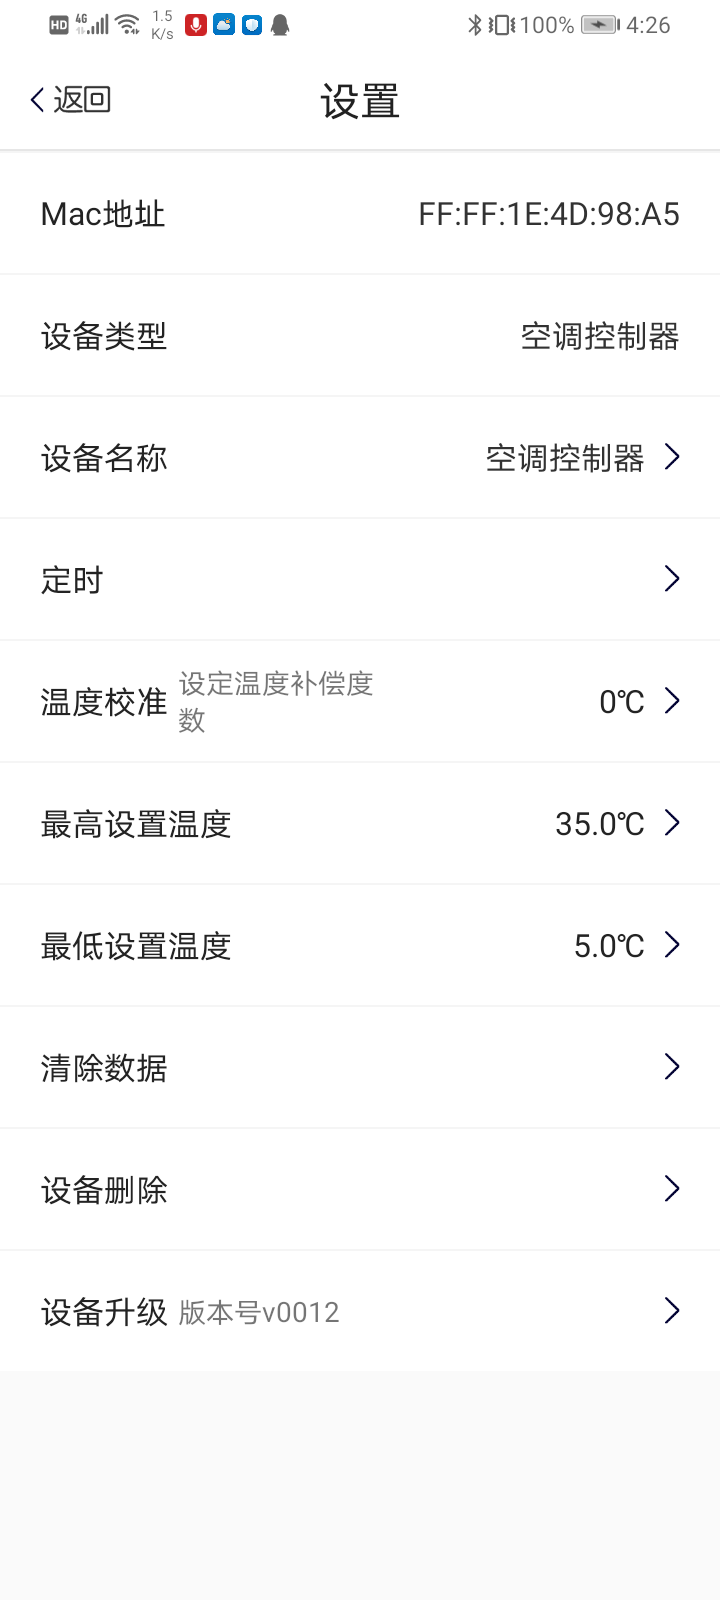The height and width of the screenshot is (1600, 720).
Task: Open the 最高设置温度 chevron arrow
Action: (672, 823)
